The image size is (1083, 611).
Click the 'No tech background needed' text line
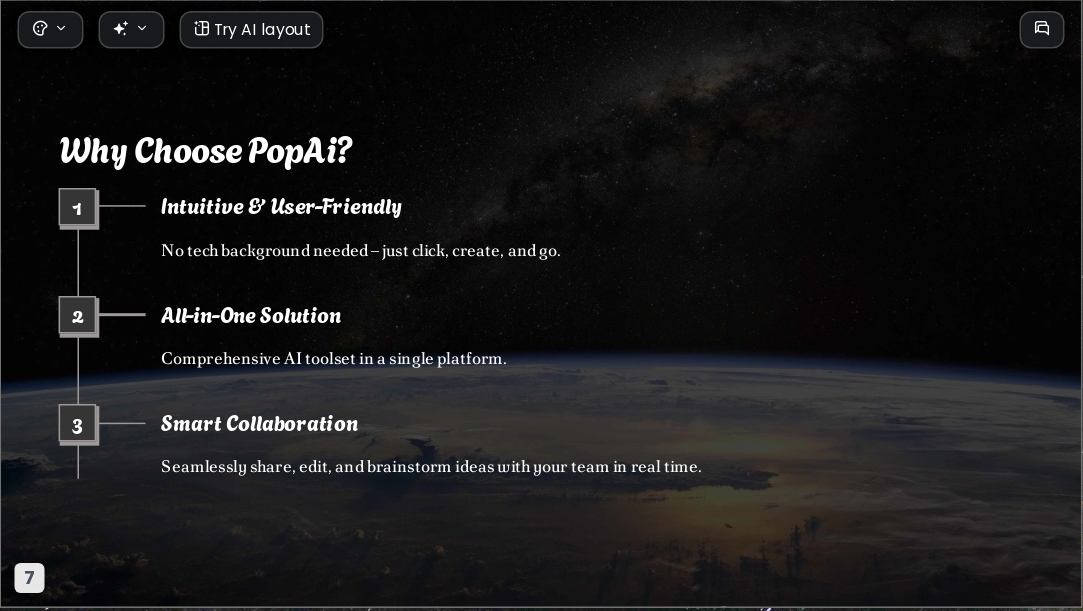[361, 251]
